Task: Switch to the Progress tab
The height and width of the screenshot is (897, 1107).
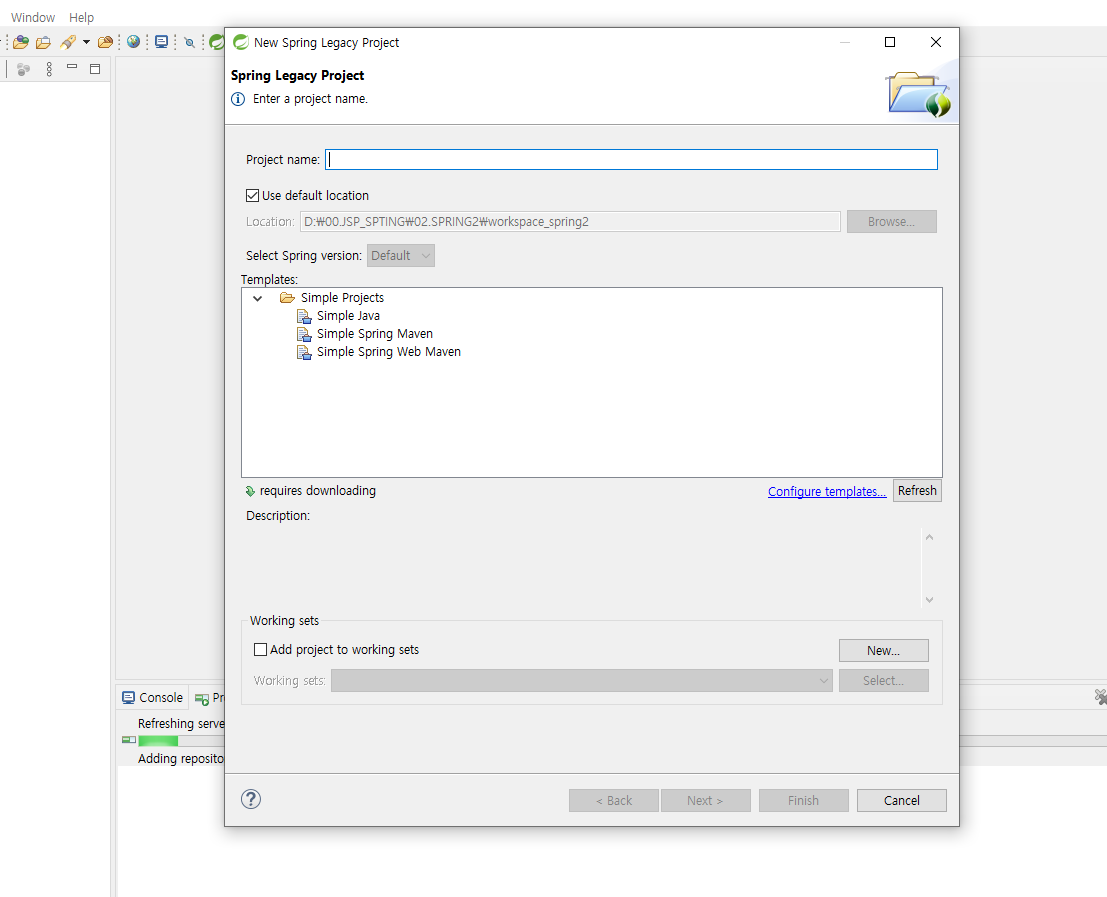Action: click(x=210, y=698)
